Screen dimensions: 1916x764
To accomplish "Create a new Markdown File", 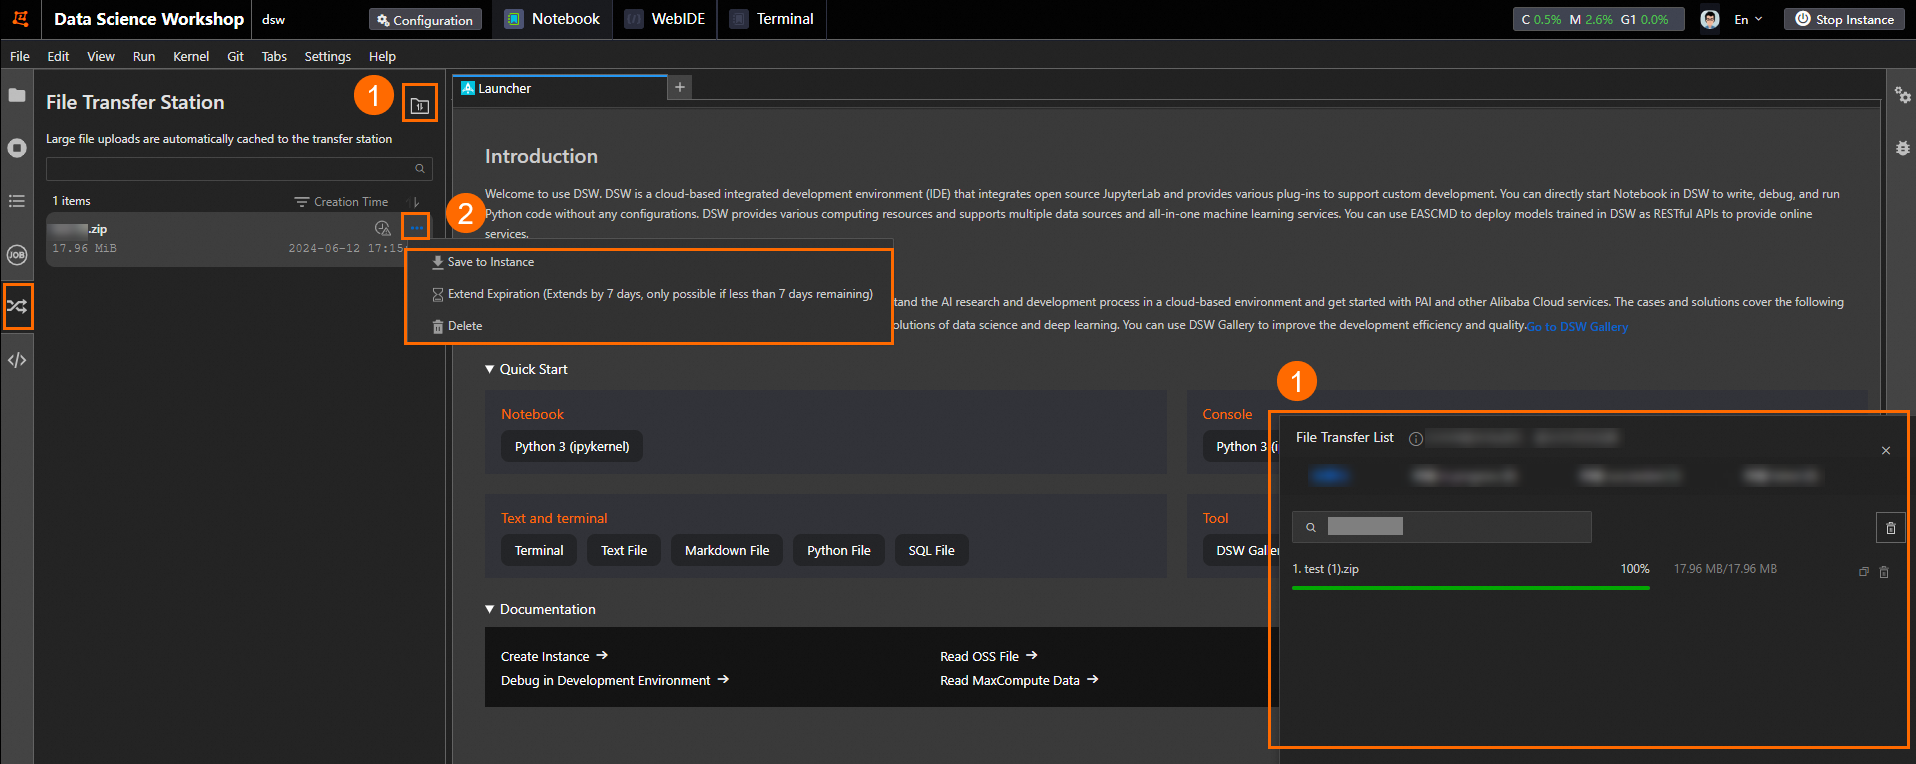I will (x=727, y=550).
